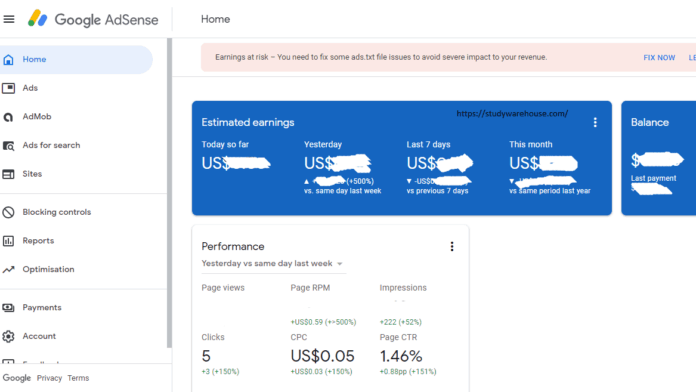Select the Home icon in sidebar
The width and height of the screenshot is (696, 392).
click(8, 59)
